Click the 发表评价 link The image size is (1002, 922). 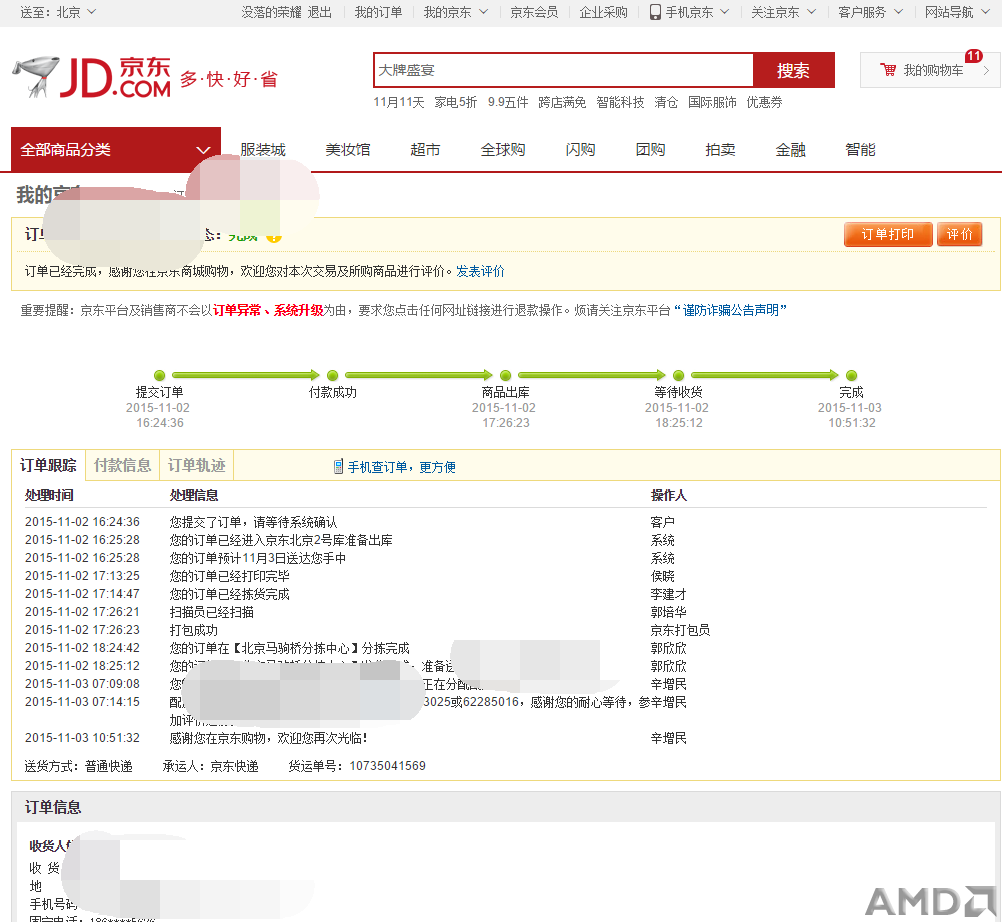pos(480,272)
